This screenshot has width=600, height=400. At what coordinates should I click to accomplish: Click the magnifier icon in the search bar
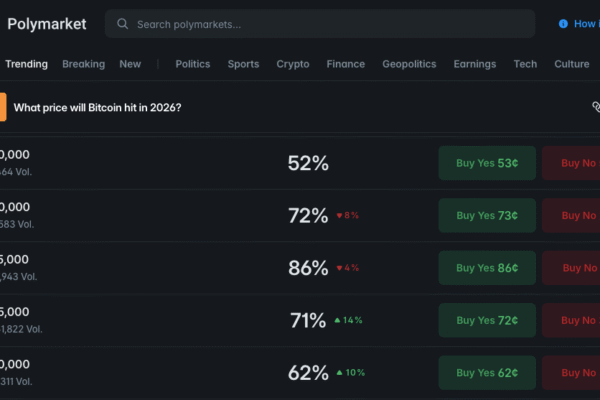point(122,24)
